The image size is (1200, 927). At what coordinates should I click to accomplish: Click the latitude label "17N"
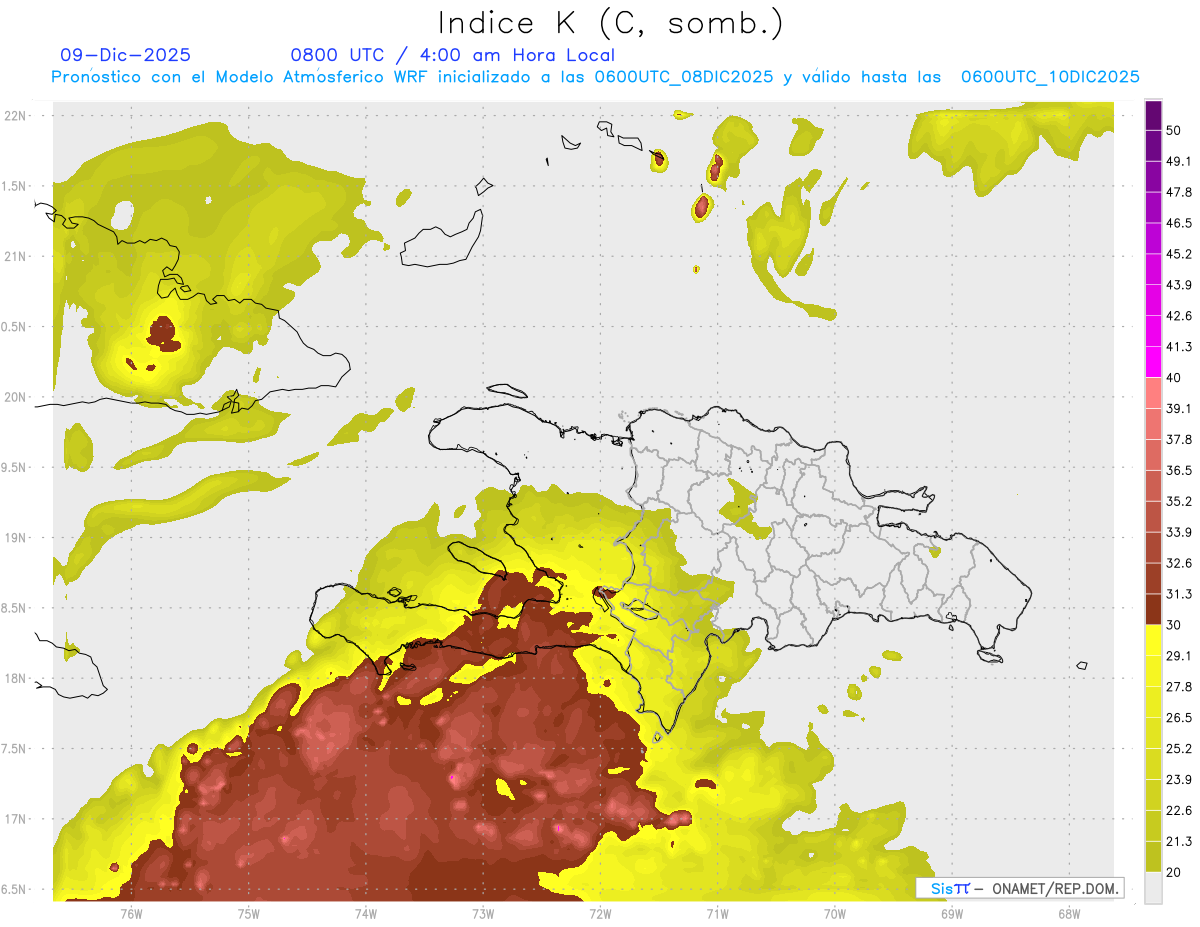tap(15, 820)
